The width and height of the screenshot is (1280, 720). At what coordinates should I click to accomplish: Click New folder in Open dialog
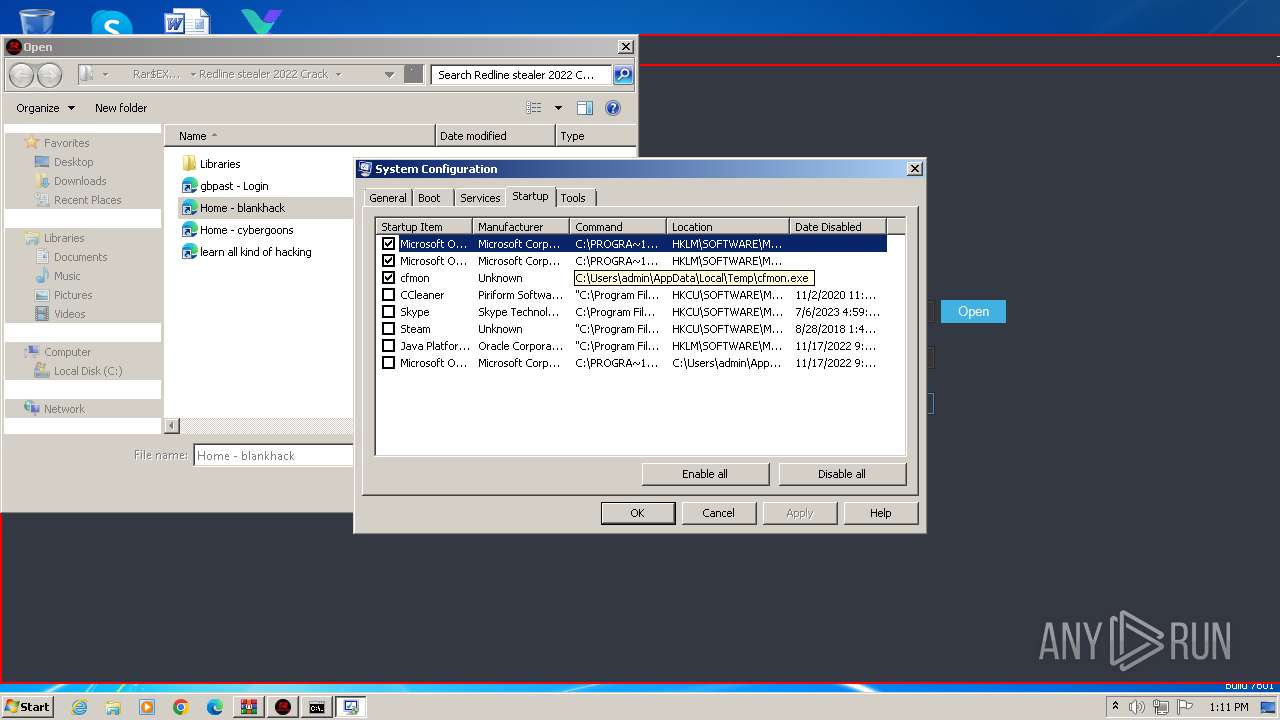pyautogui.click(x=121, y=108)
